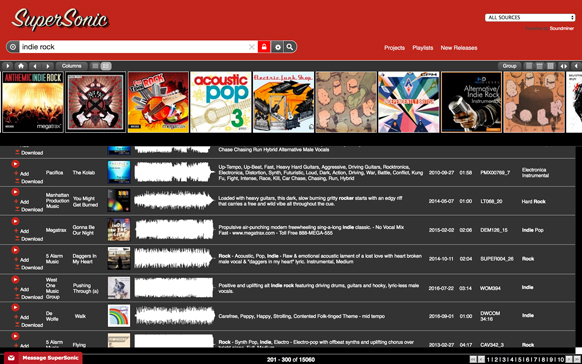Viewport: 582px width, 364px height.
Task: Play Gonna Be Our Night track
Action: pos(15,222)
